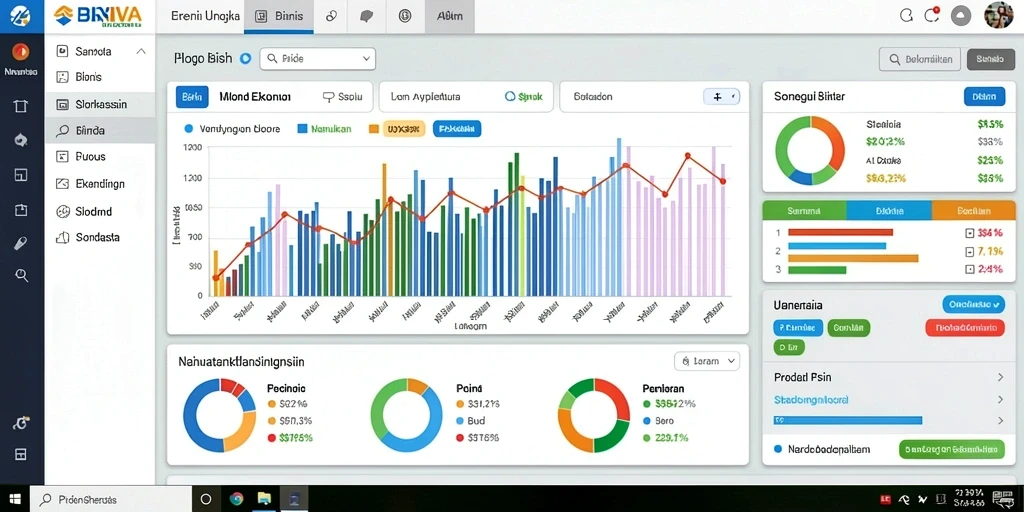Screen dimensions: 1024x512
Task: Click the blue button in Sonegui Biinter card
Action: tap(984, 96)
